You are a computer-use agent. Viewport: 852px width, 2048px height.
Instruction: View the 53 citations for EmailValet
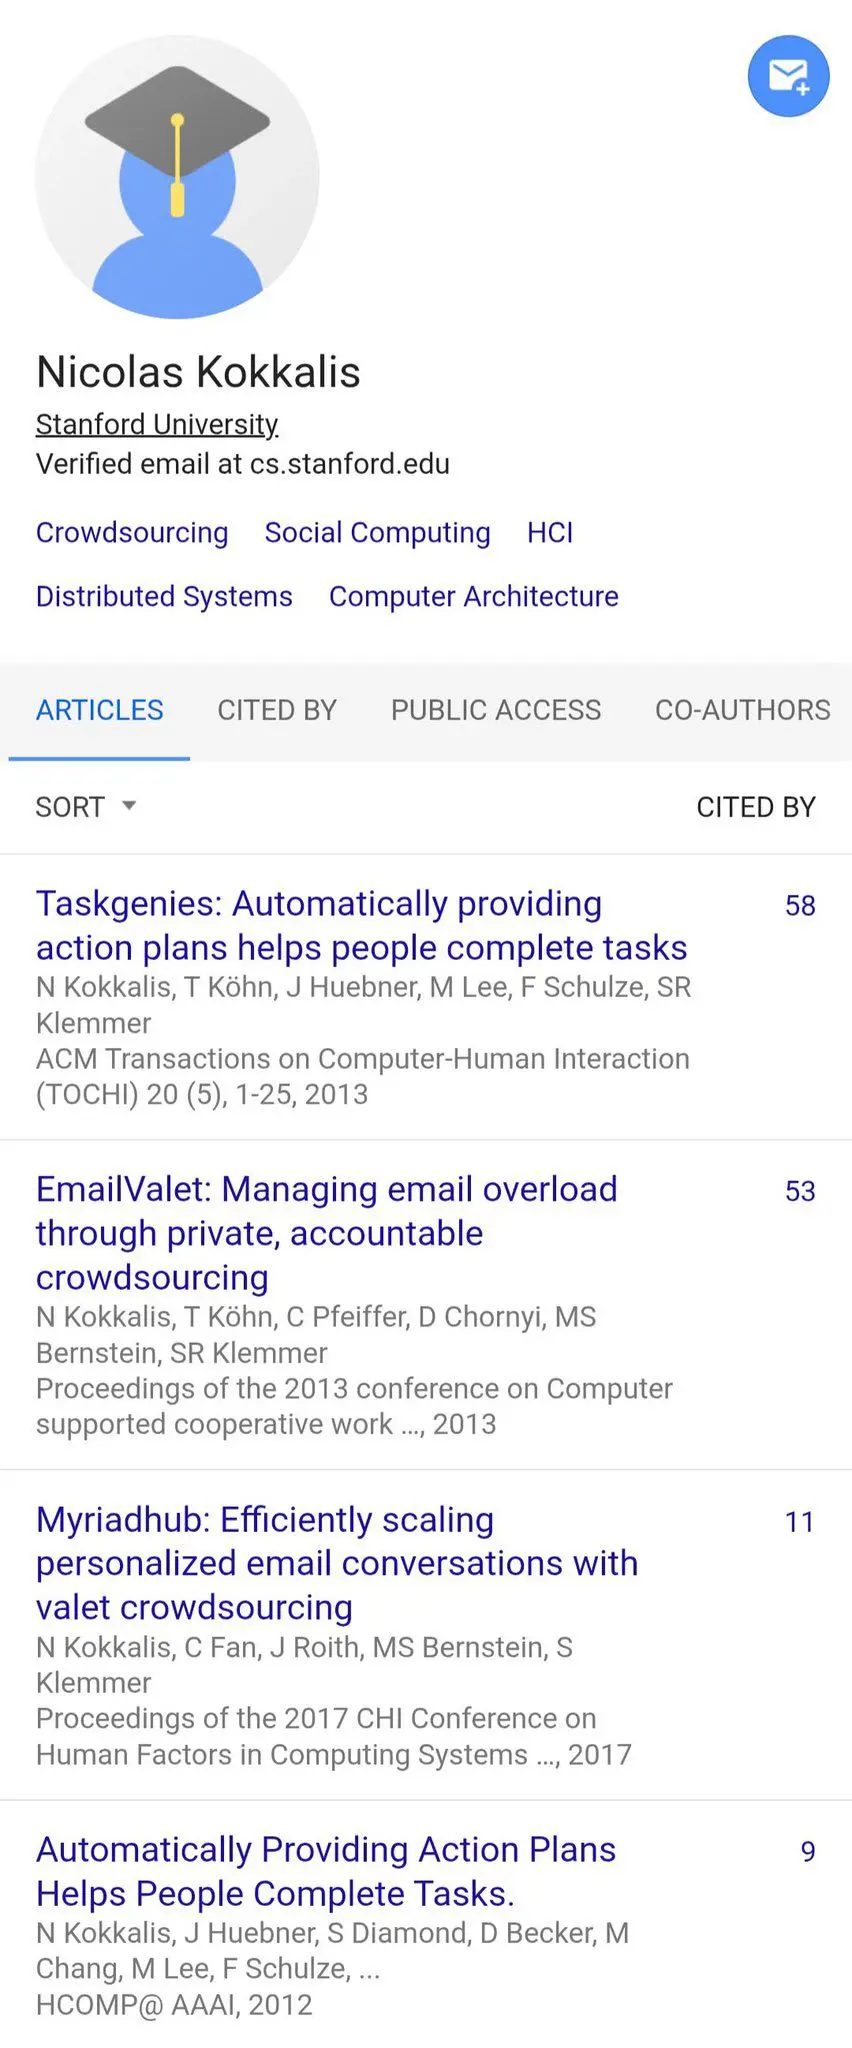pos(800,1191)
